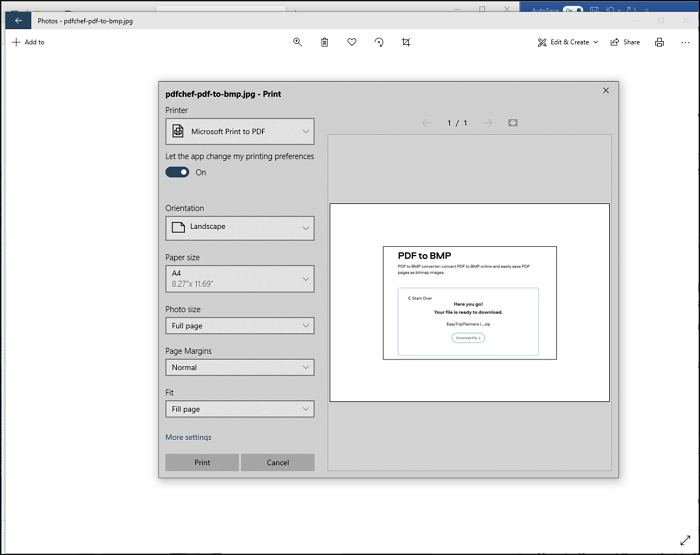
Task: Click the Cancel button
Action: [278, 462]
